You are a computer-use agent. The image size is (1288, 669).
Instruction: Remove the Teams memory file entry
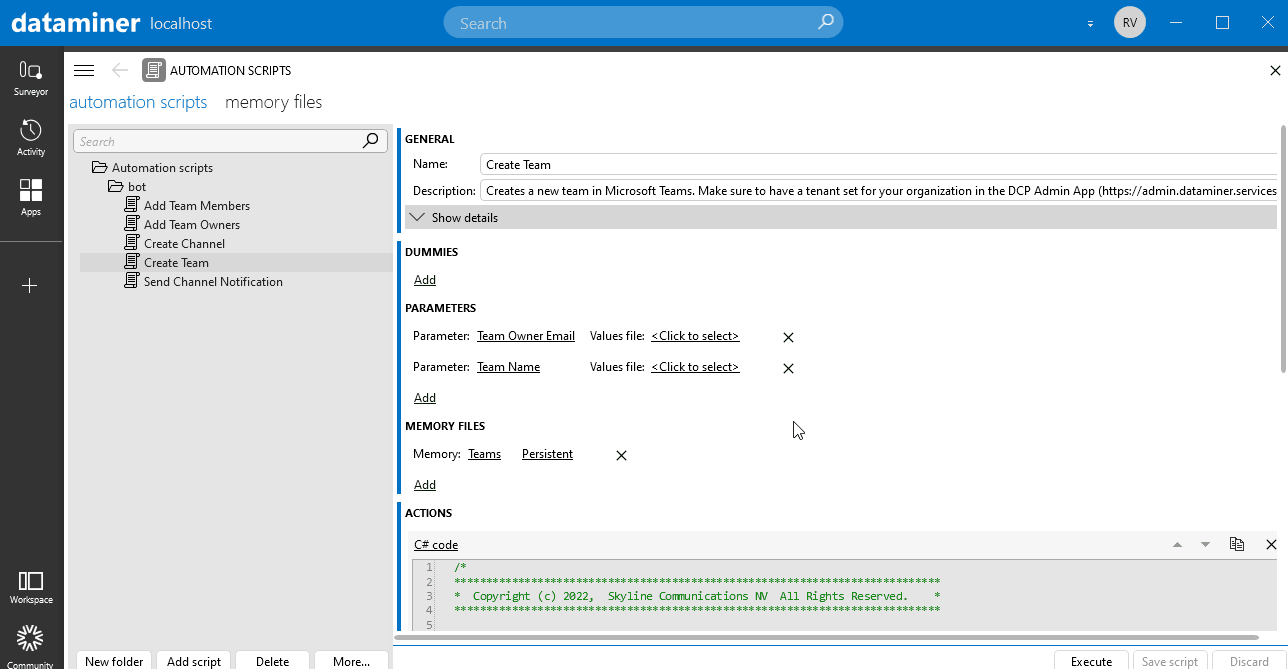tap(621, 455)
